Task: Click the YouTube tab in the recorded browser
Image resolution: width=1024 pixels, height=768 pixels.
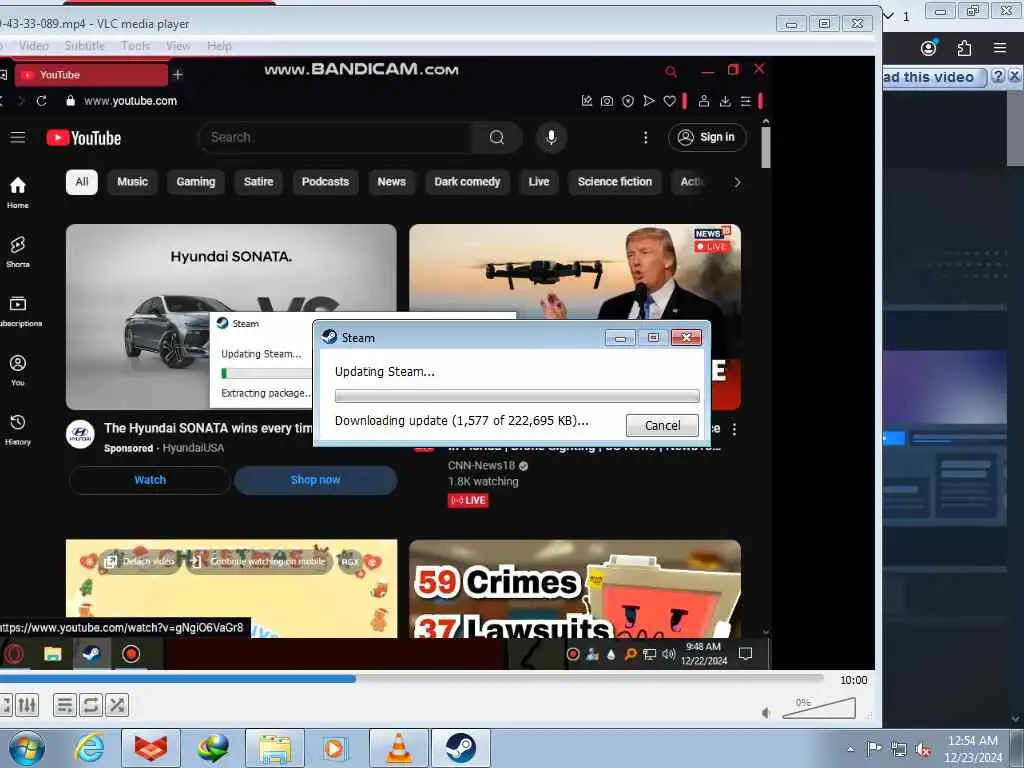Action: pyautogui.click(x=91, y=75)
